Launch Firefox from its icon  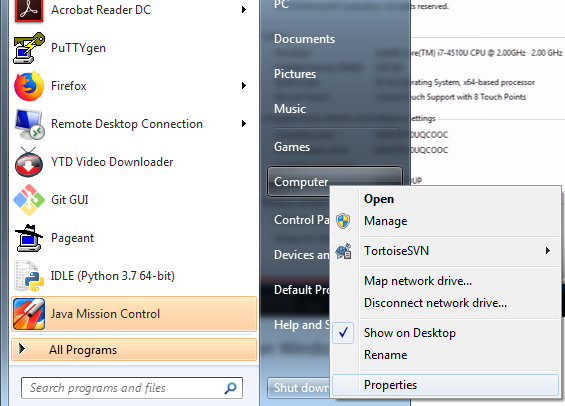click(x=29, y=86)
